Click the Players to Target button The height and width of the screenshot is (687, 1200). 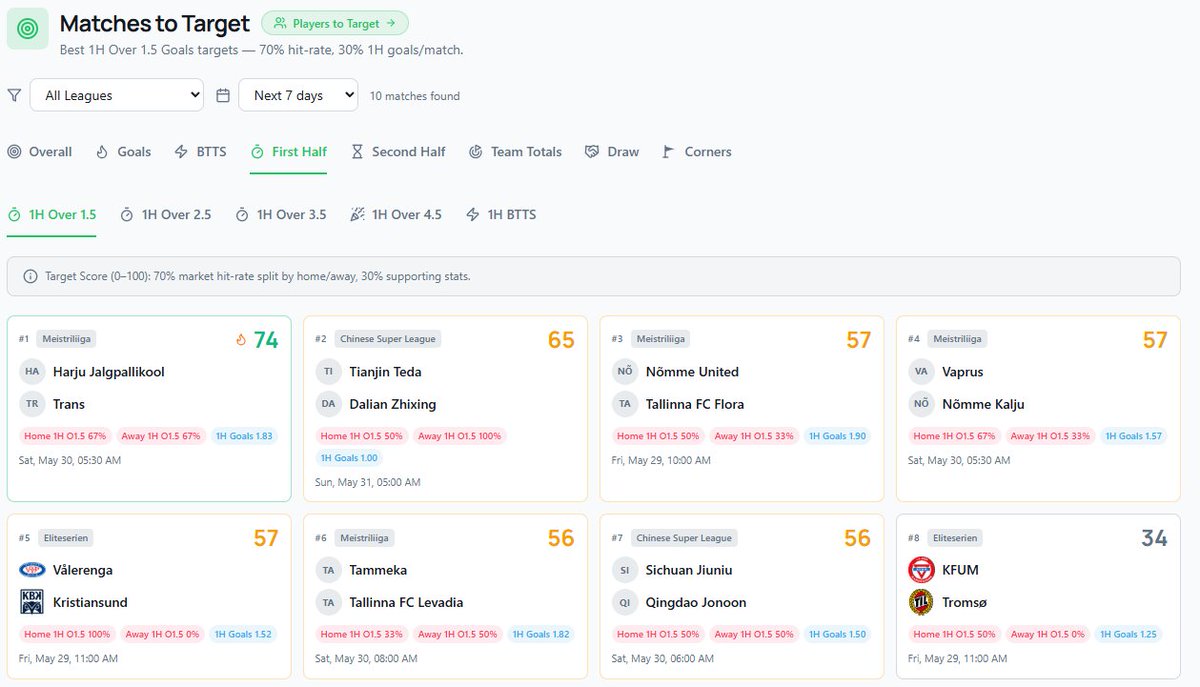pos(335,23)
